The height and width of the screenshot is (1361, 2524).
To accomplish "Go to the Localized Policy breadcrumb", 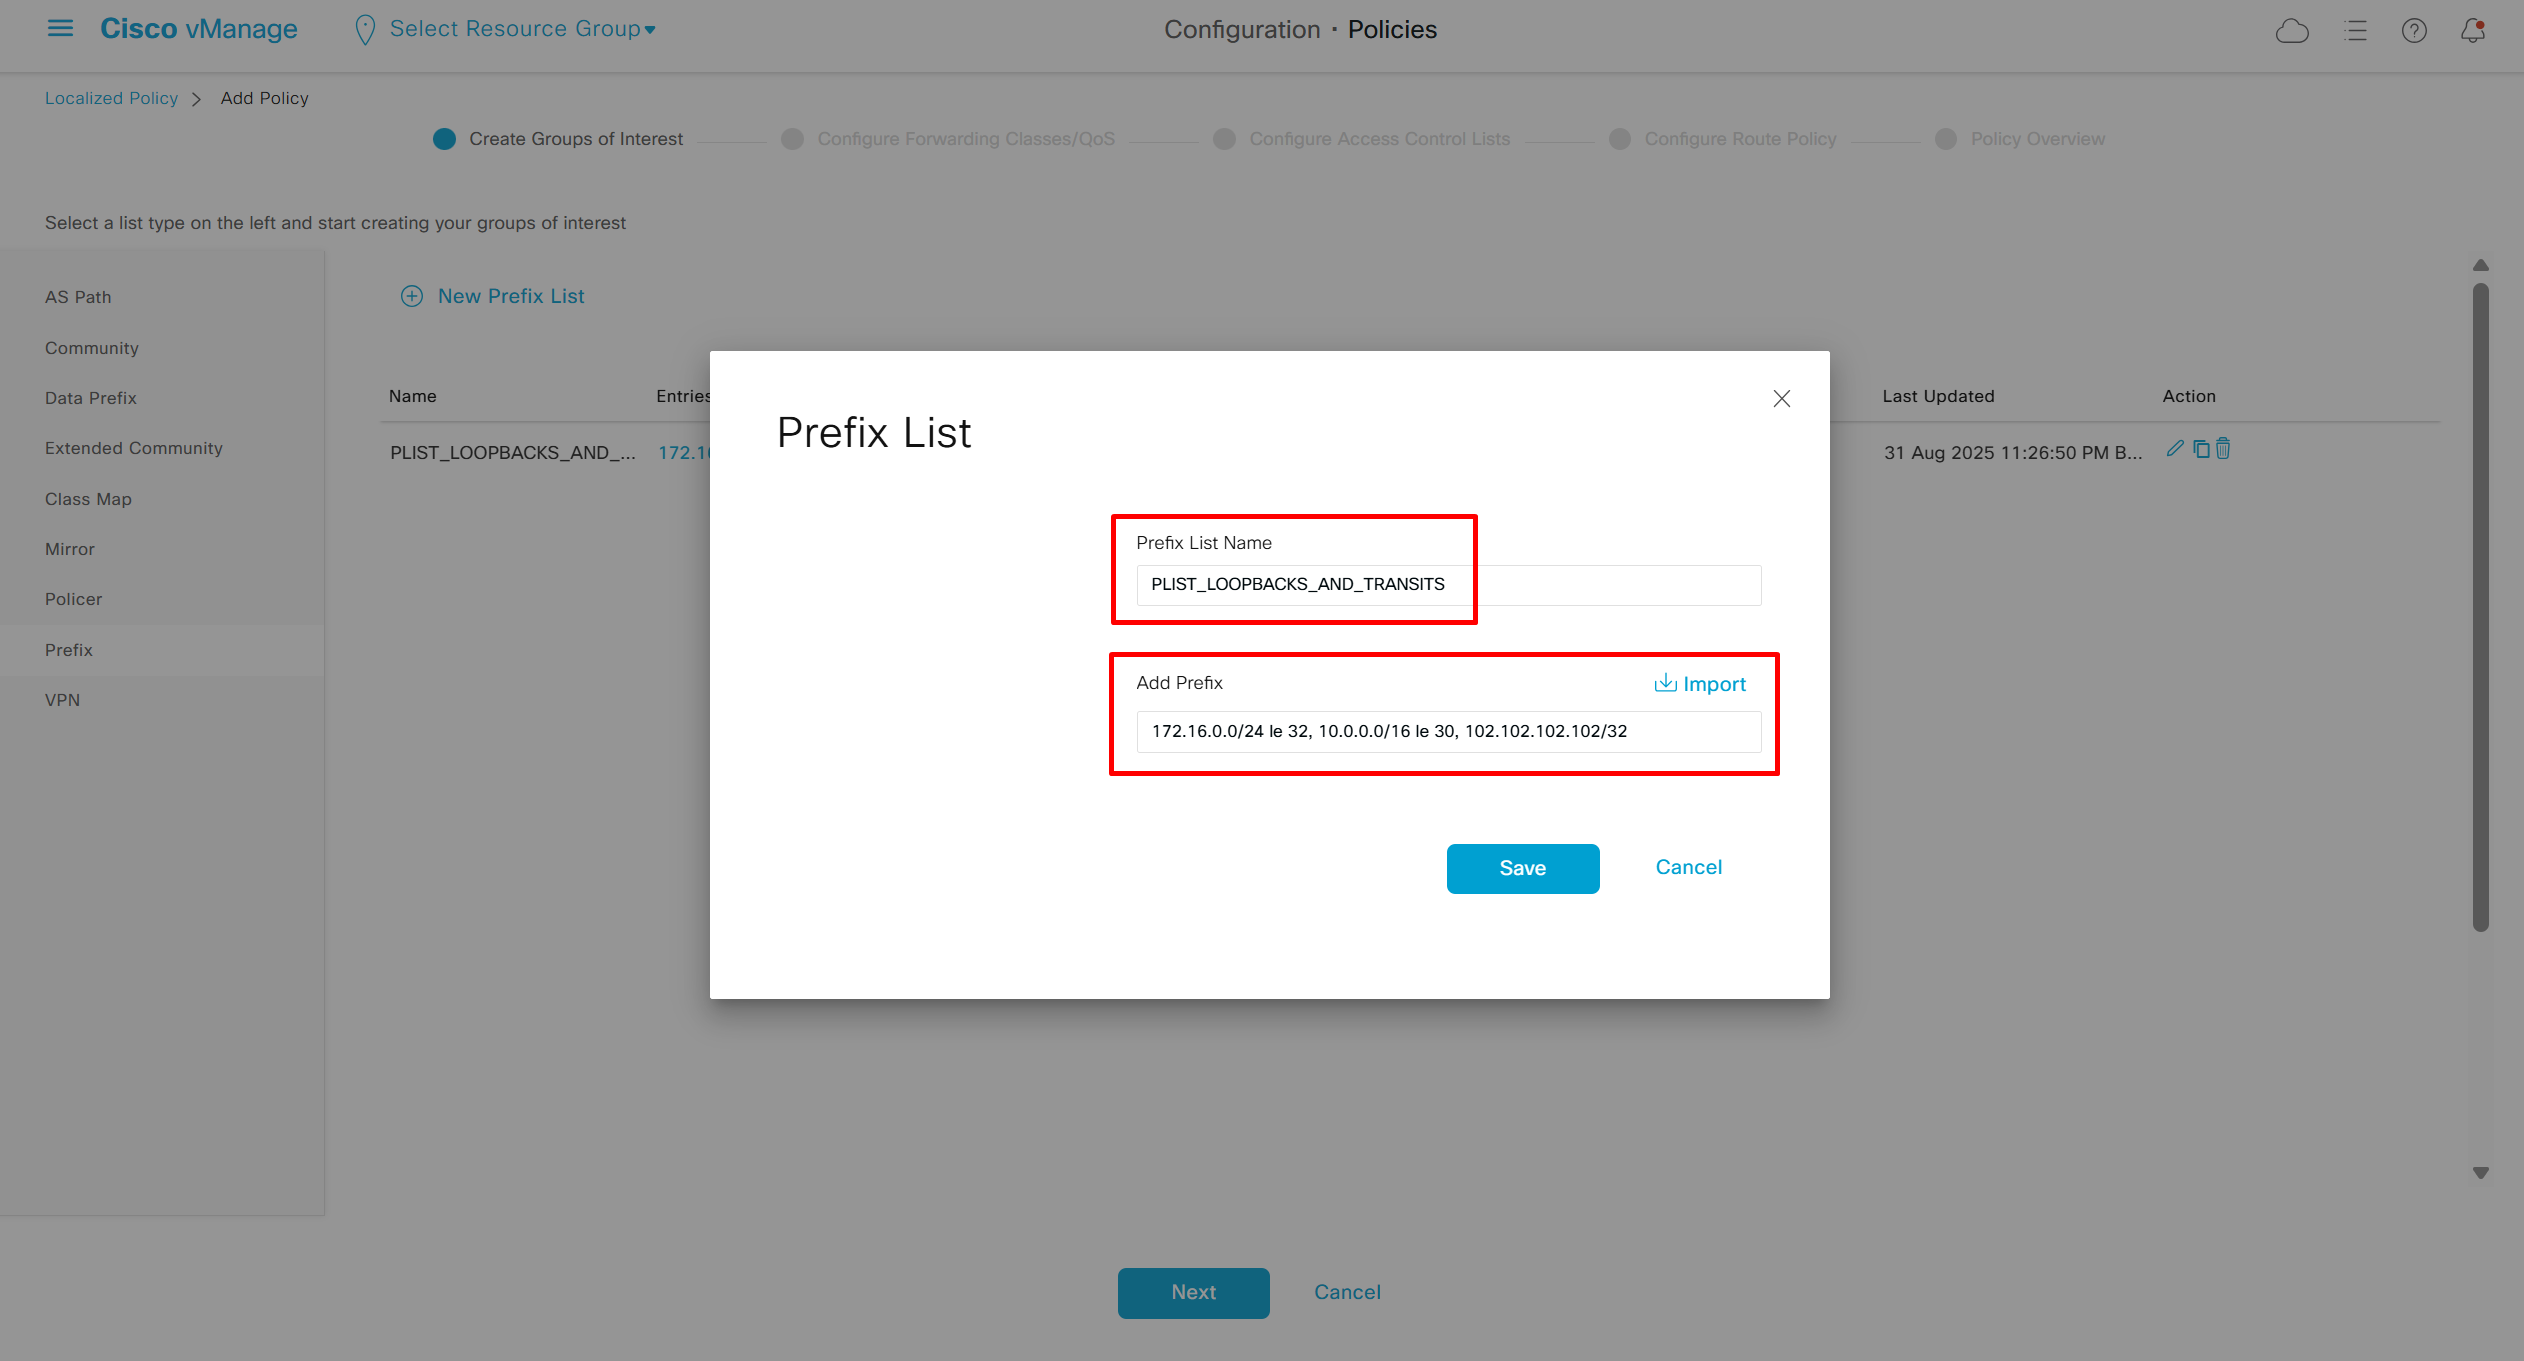I will click(111, 98).
